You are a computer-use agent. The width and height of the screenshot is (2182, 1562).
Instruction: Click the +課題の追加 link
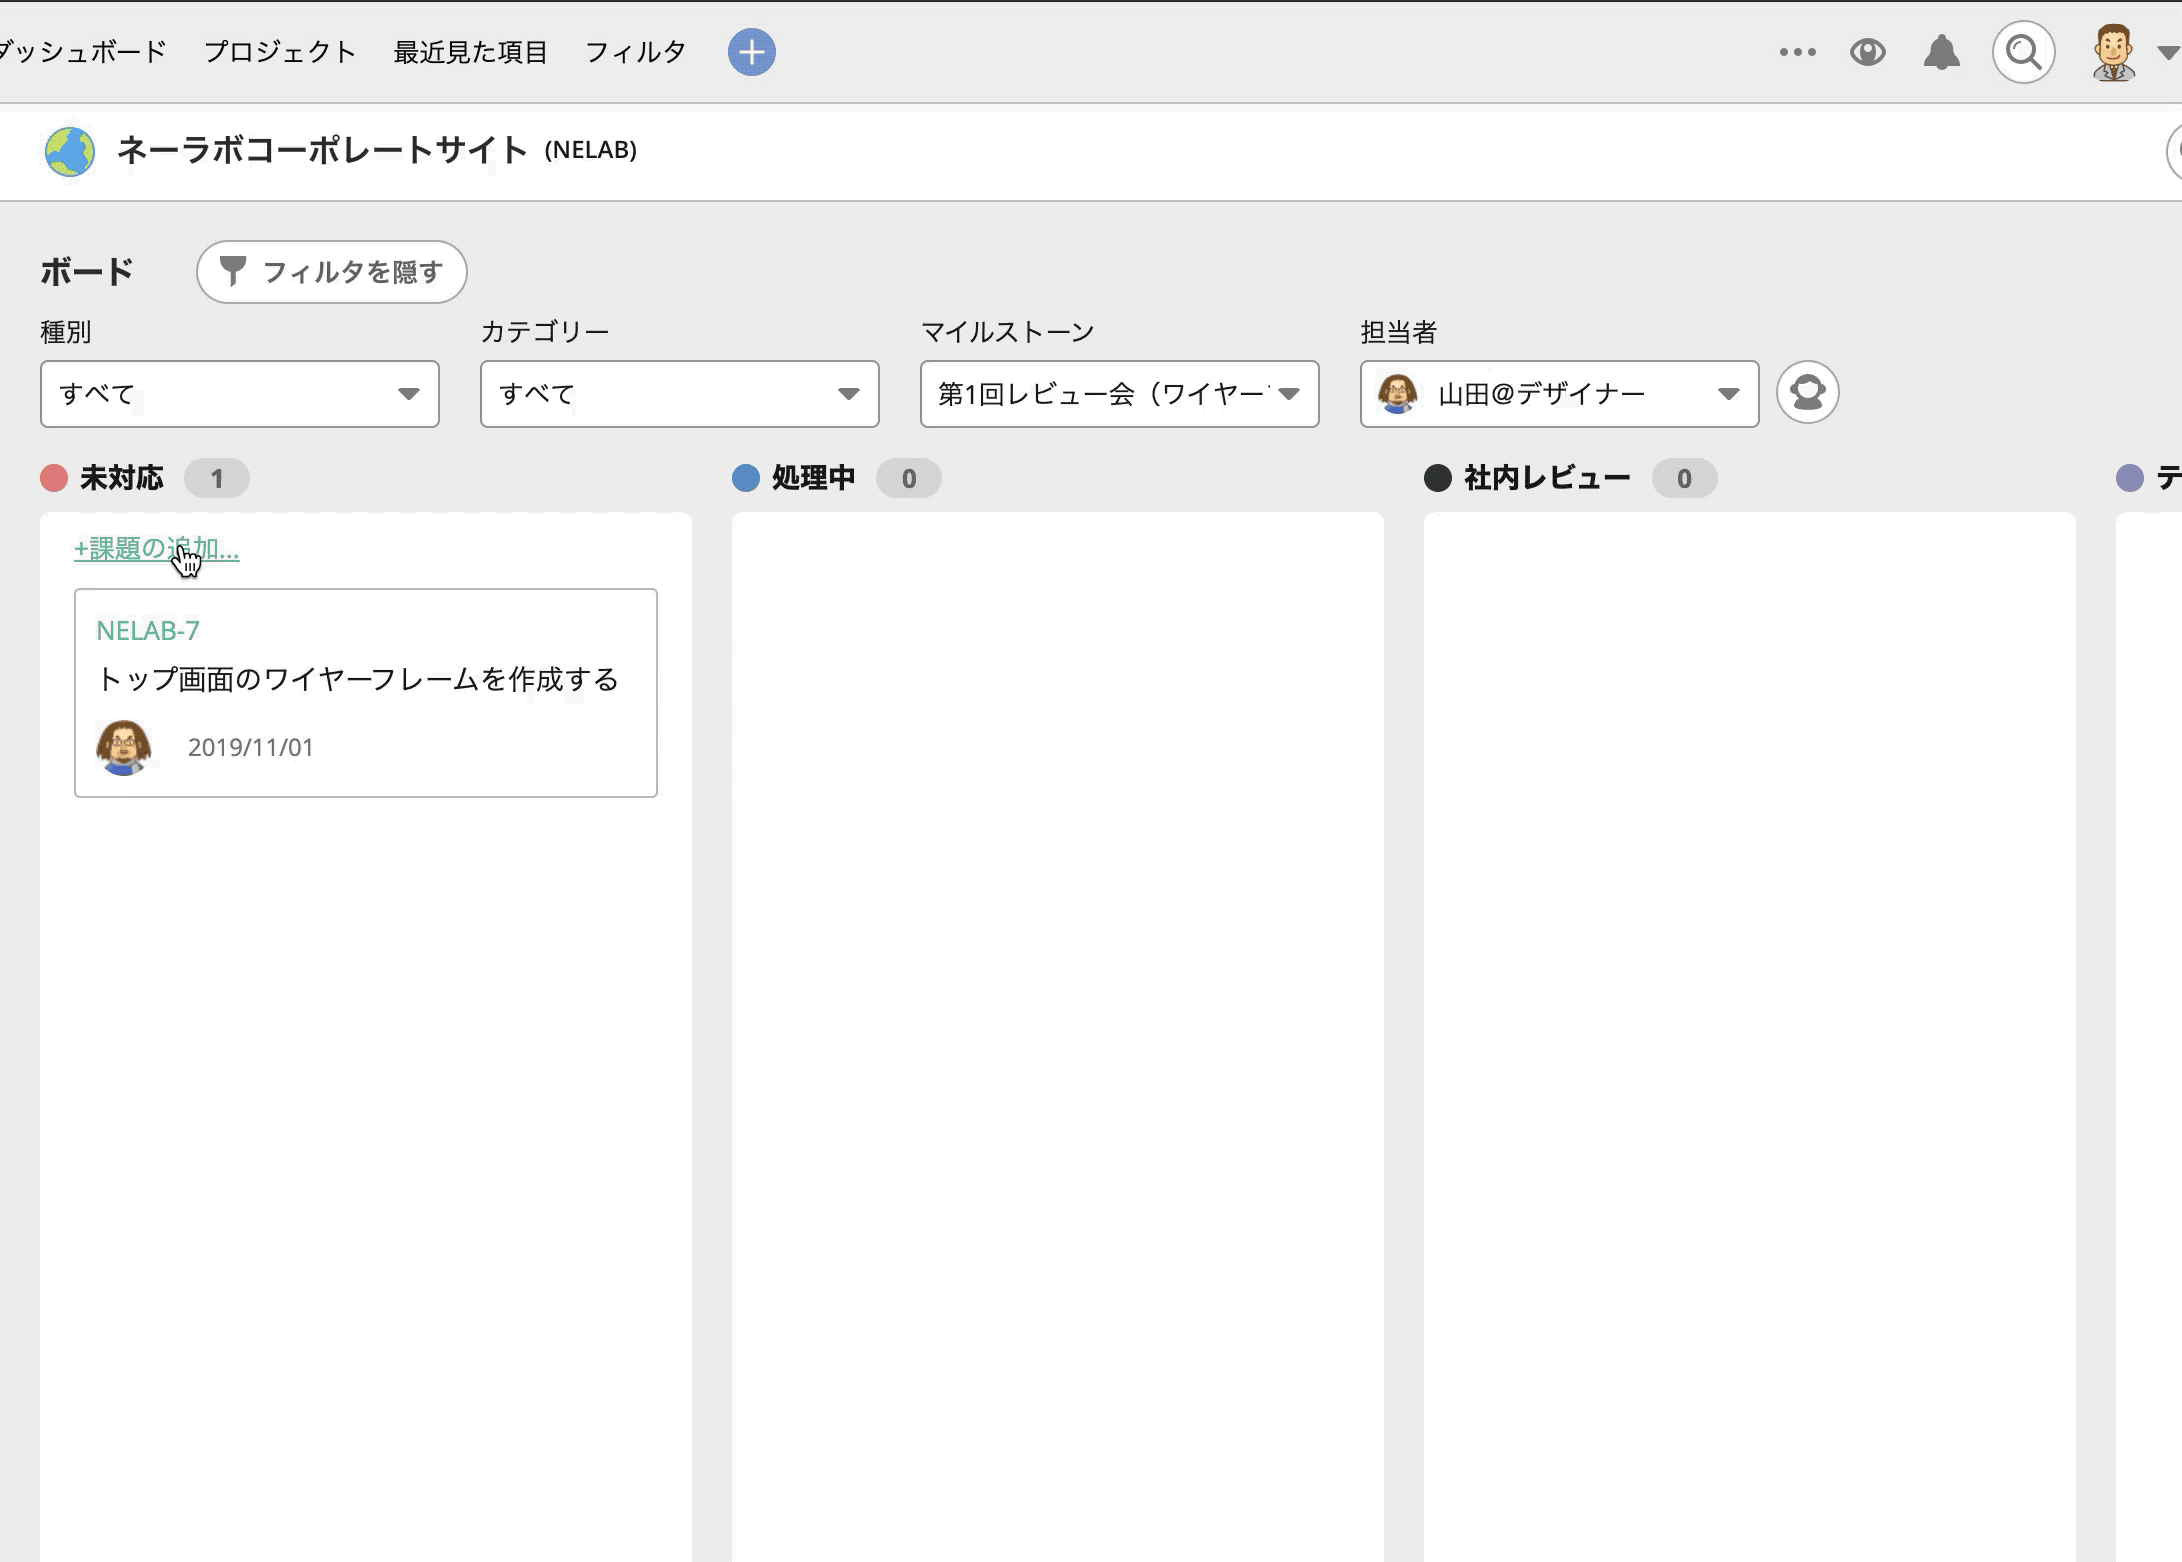tap(156, 549)
